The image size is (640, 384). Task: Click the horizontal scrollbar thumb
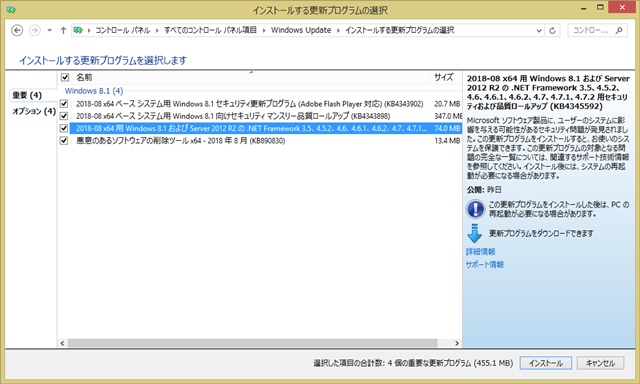[253, 343]
